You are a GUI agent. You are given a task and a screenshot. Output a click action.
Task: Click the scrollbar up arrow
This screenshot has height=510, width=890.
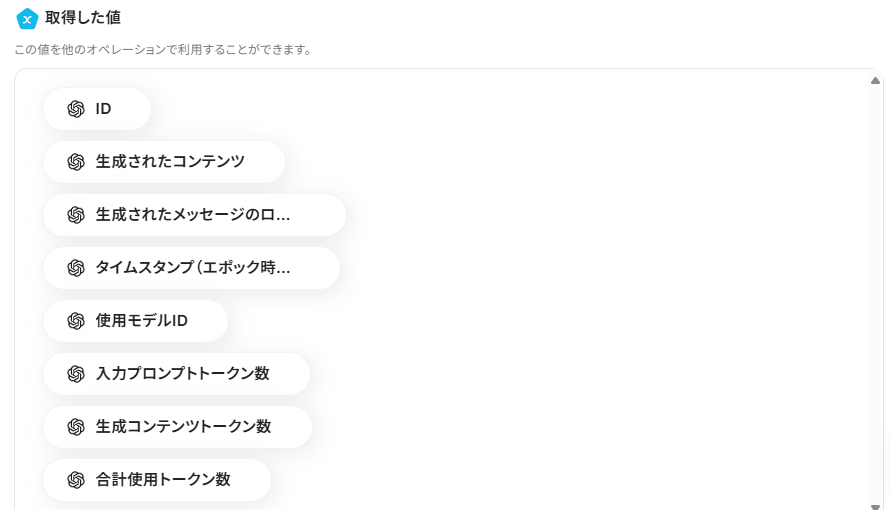[x=875, y=81]
